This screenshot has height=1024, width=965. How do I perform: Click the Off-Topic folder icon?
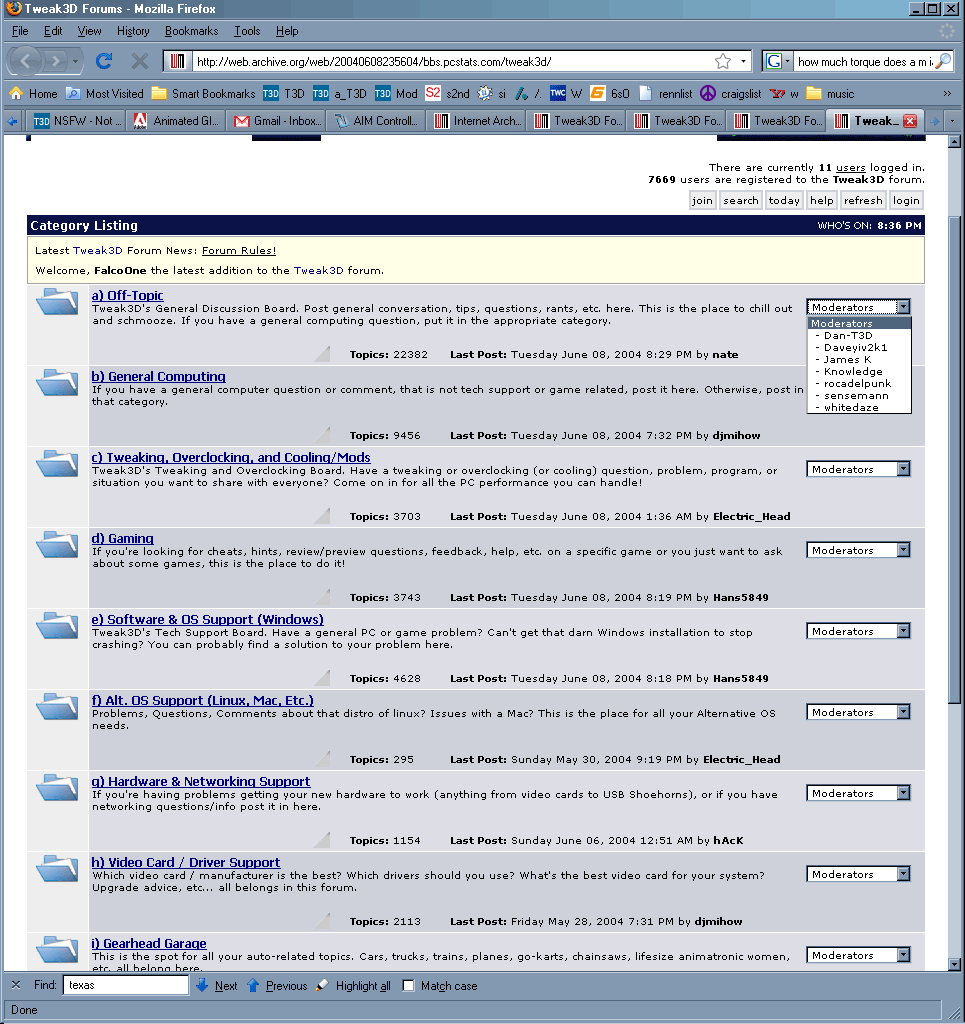(57, 302)
